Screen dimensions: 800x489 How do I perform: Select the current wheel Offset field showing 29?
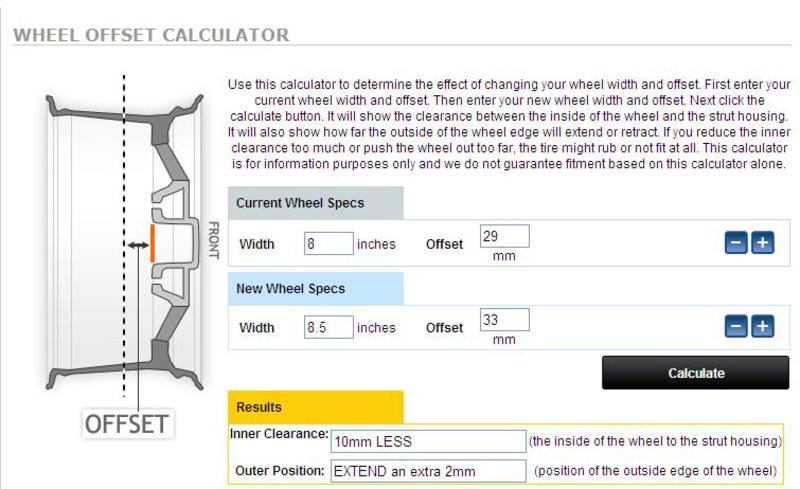click(x=504, y=236)
